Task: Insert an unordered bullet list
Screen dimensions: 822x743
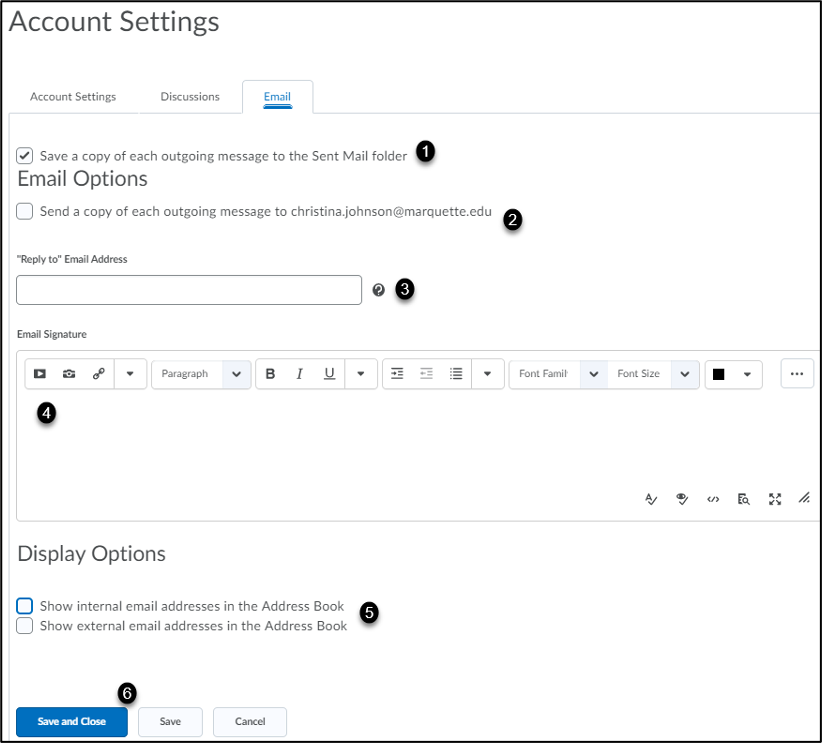Action: tap(456, 374)
